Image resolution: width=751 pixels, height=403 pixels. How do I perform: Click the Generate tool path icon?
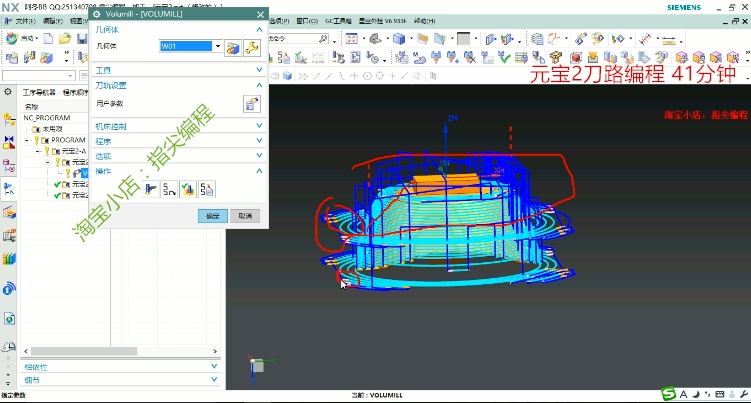coord(151,189)
